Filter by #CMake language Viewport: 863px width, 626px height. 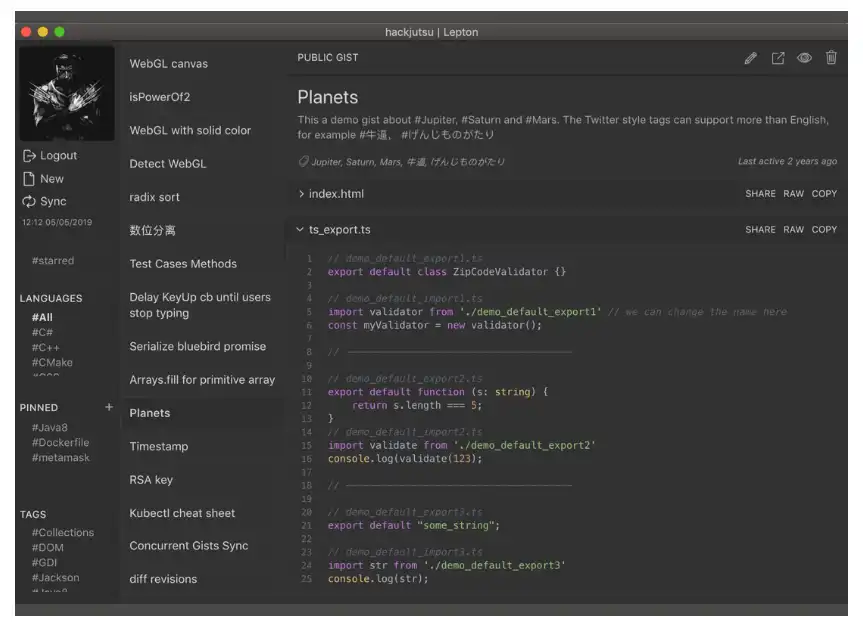[x=52, y=362]
